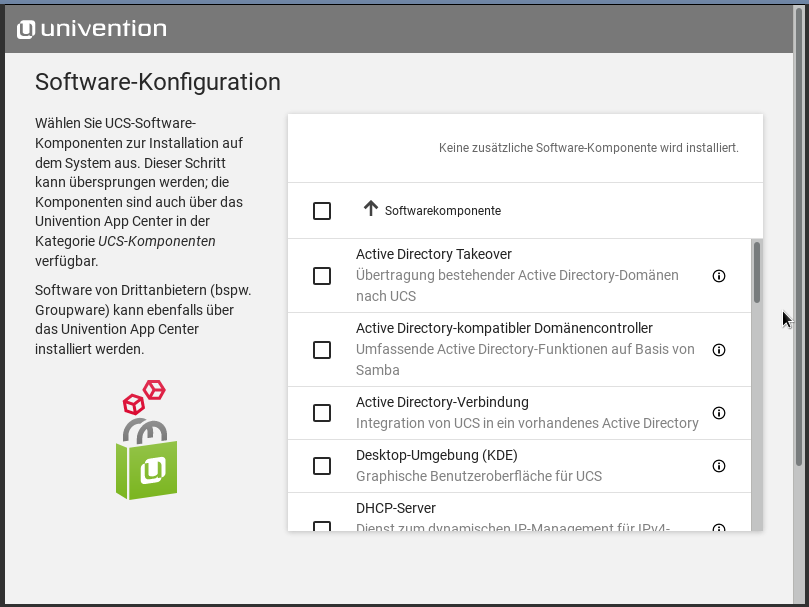Click the Active Directory Takeover row title
This screenshot has height=607, width=809.
tap(433, 255)
